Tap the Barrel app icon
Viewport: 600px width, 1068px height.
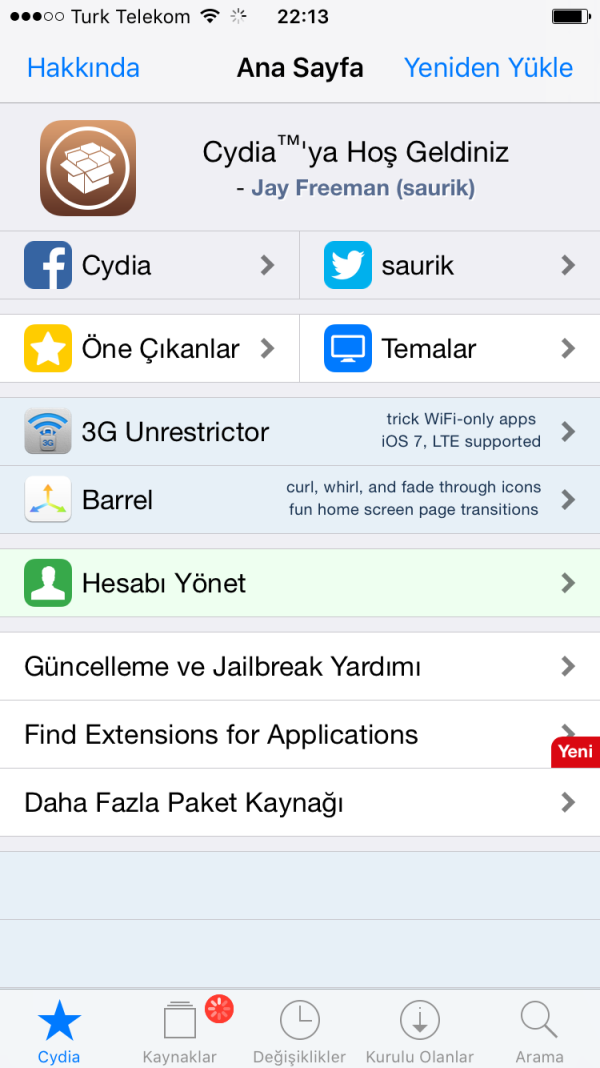click(x=48, y=499)
